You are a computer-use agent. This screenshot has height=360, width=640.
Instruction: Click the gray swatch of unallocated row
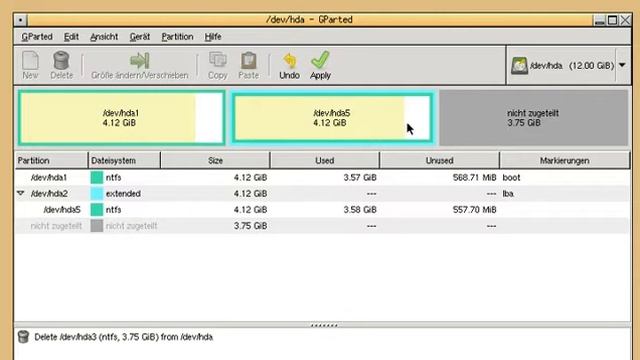(97, 226)
